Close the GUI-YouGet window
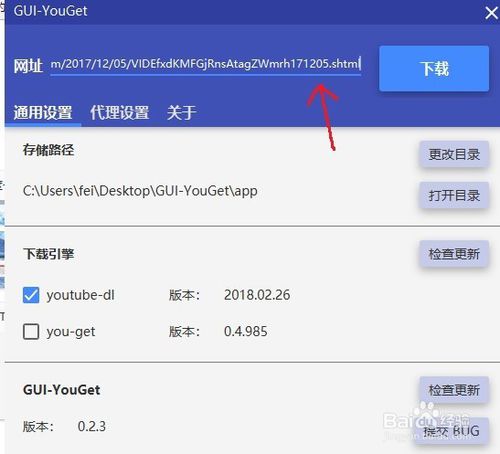500x454 pixels. click(491, 13)
